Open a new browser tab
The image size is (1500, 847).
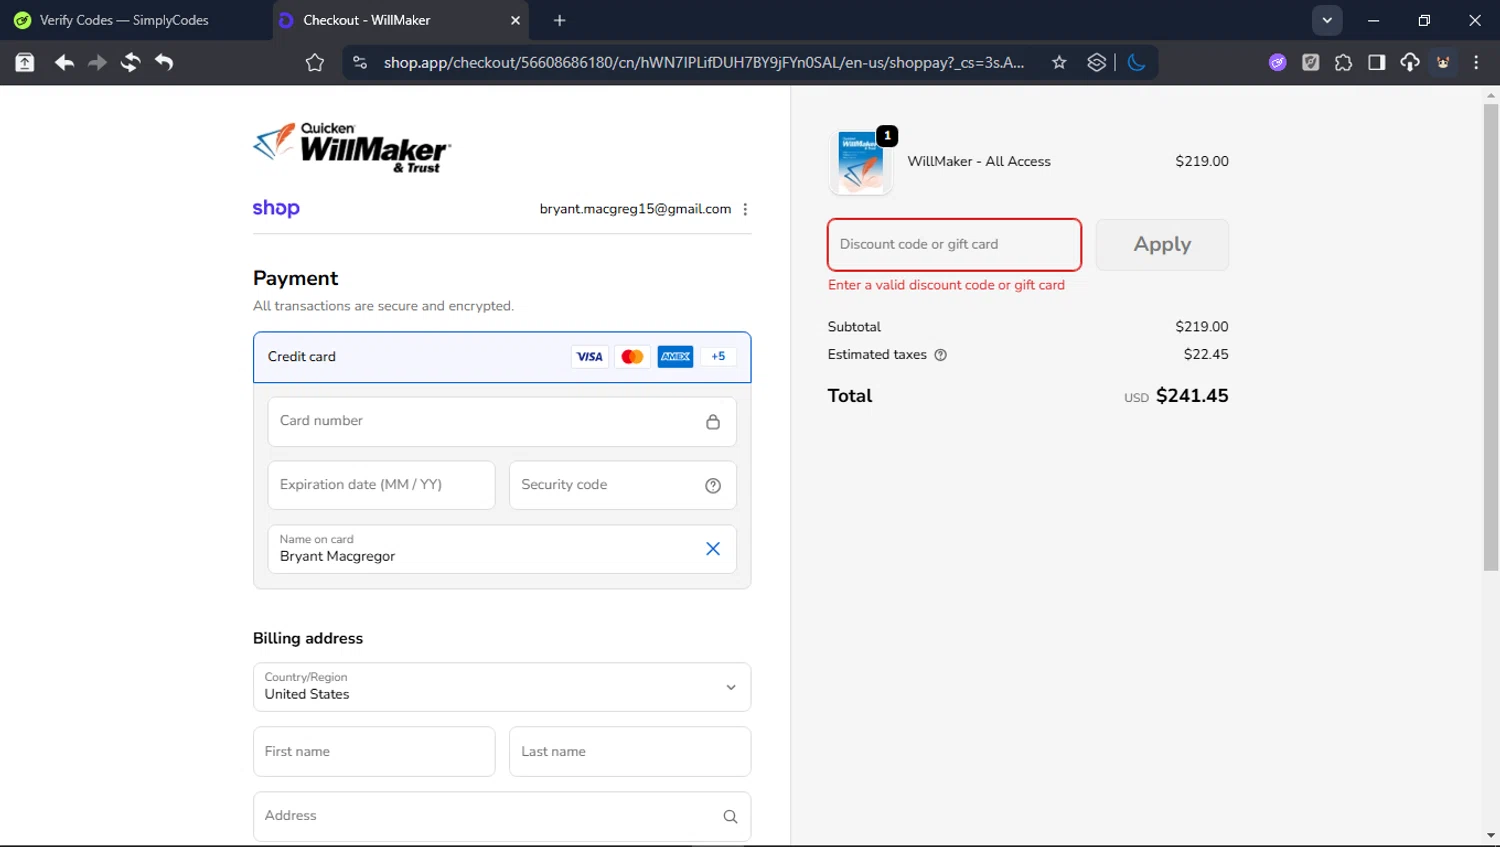559,20
